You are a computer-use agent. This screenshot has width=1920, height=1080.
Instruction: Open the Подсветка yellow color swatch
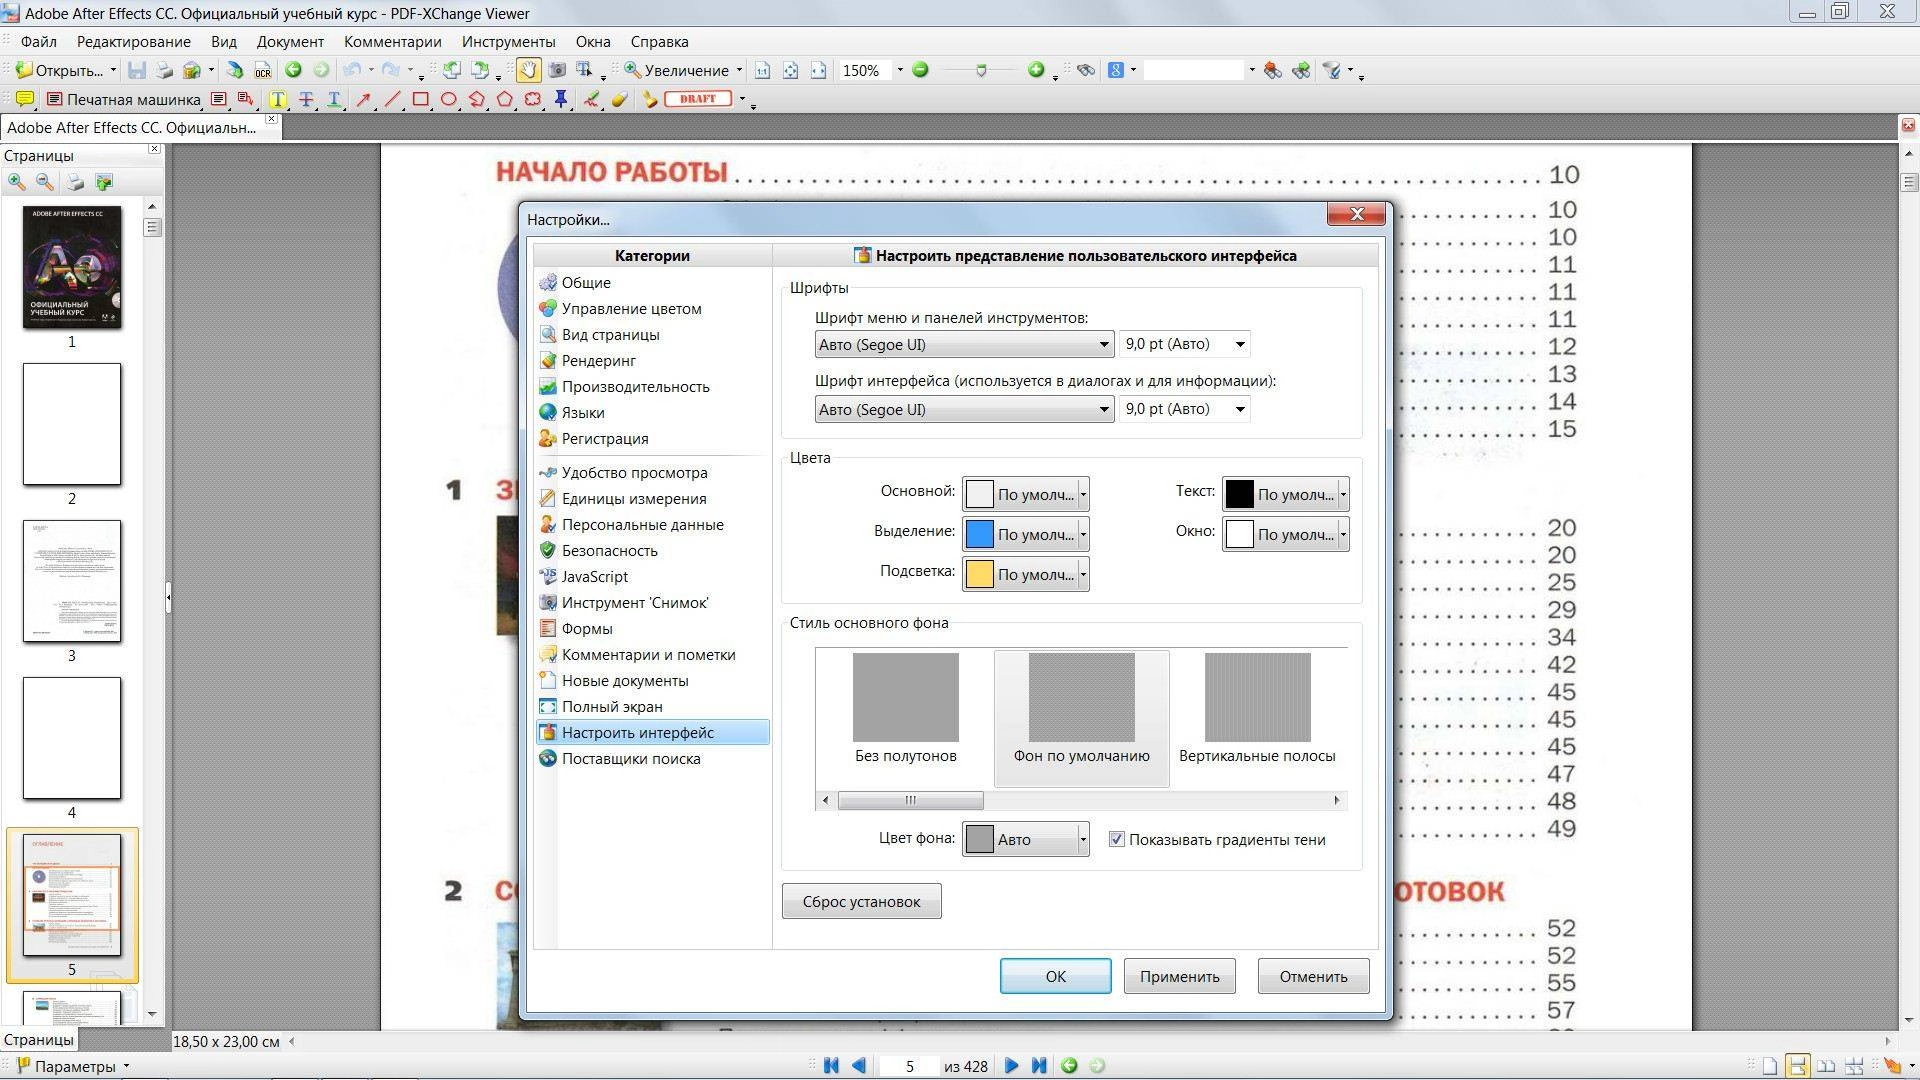pos(1025,574)
